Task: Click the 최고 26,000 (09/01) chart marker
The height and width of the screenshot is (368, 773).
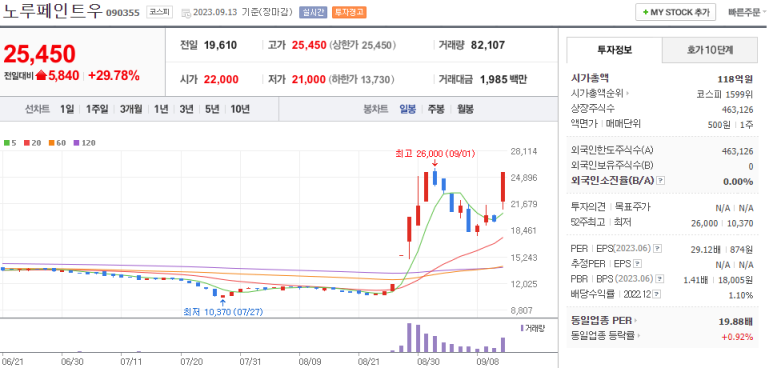Action: (435, 154)
